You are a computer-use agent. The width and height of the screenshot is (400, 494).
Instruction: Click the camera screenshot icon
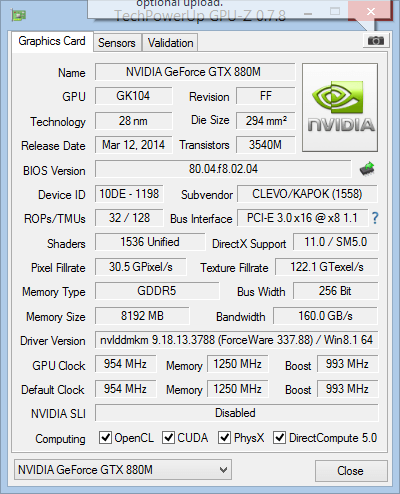pos(376,41)
